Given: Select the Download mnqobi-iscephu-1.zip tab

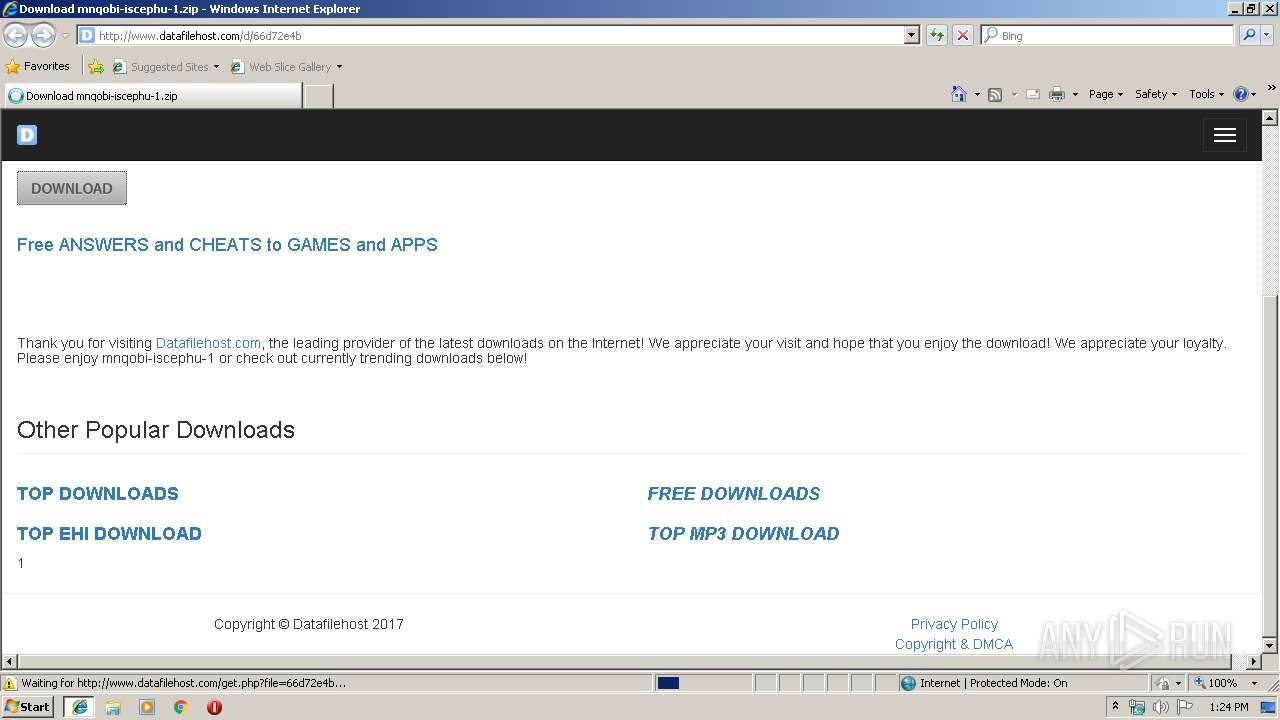Looking at the screenshot, I should coord(152,96).
